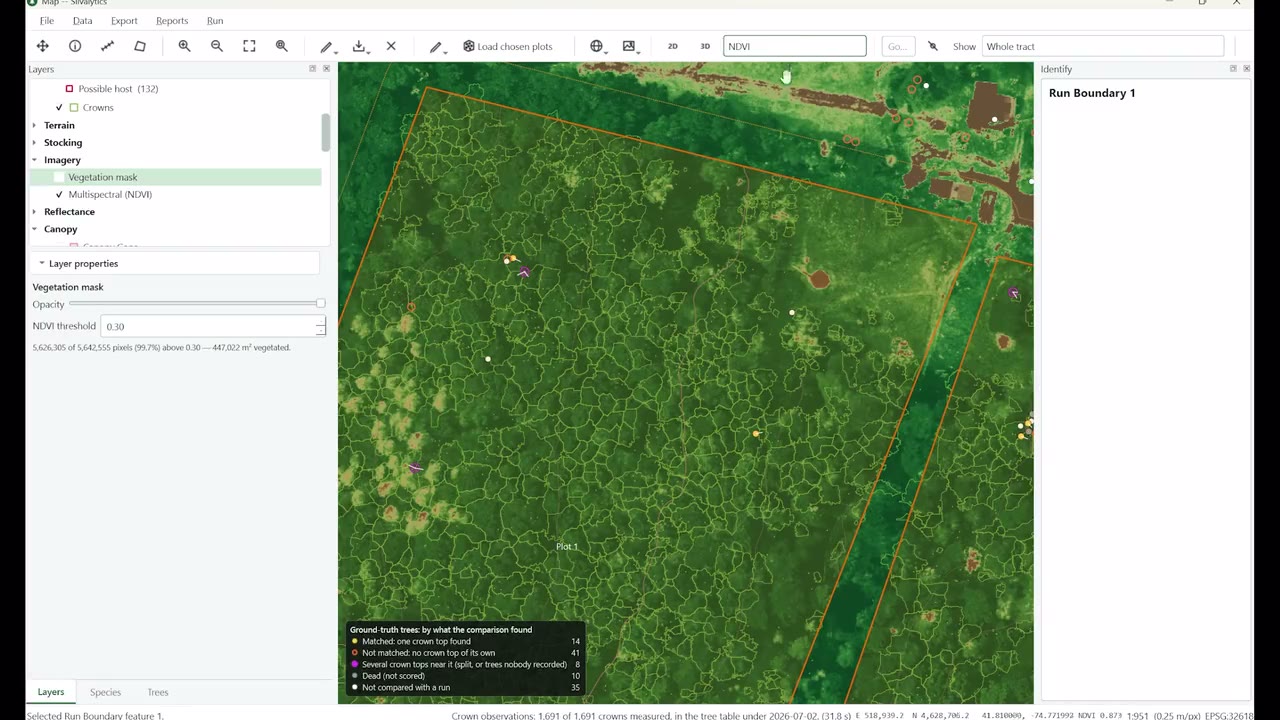
Task: Collapse the Imagery layer group
Action: 35,160
